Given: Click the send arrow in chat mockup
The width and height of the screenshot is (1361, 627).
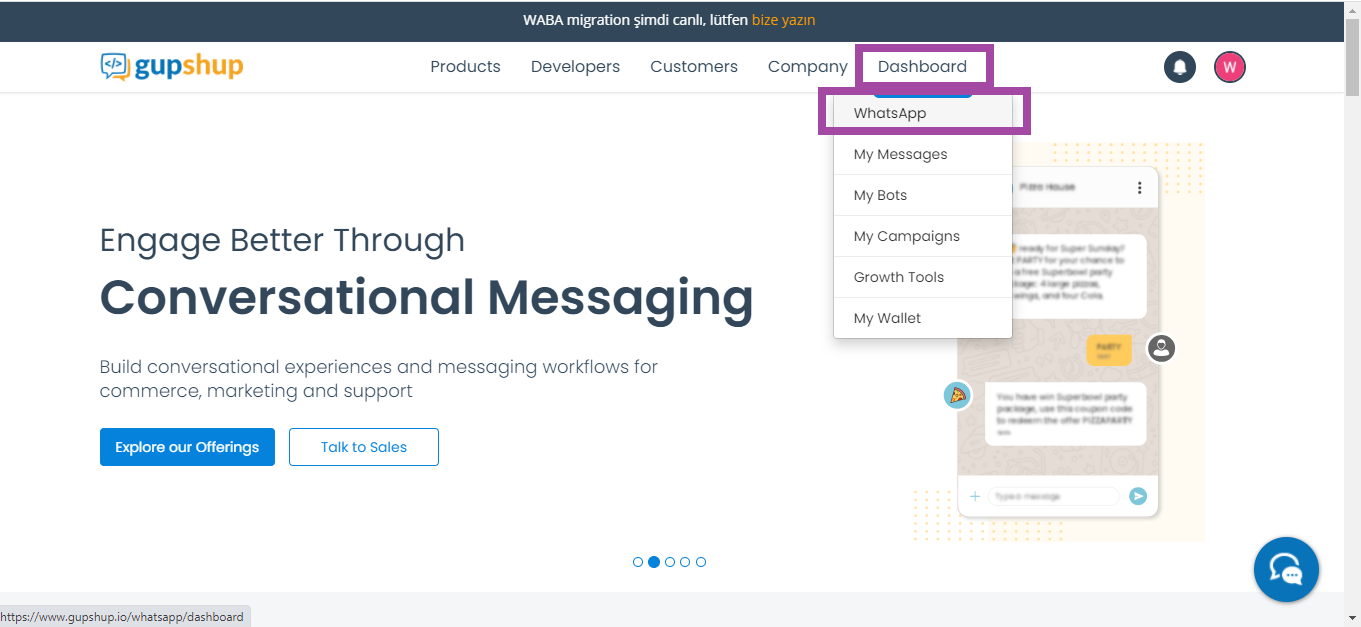Looking at the screenshot, I should point(1138,496).
